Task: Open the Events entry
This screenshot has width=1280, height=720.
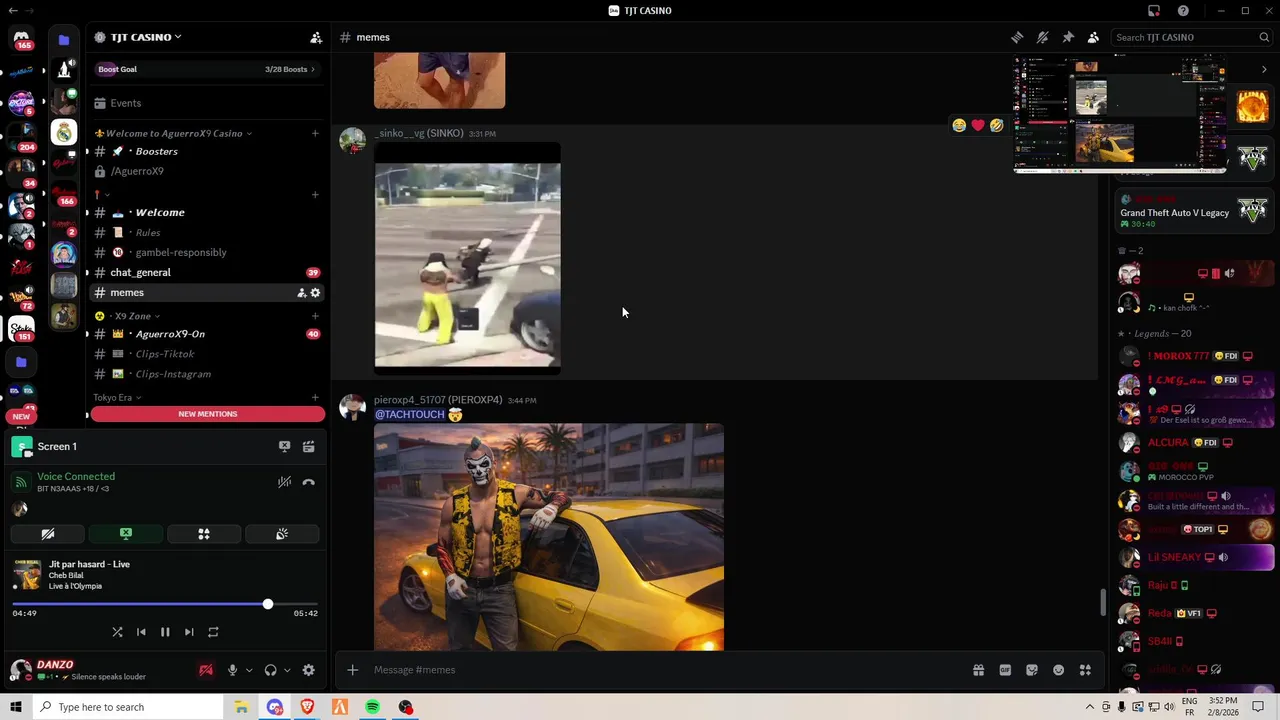Action: 207,103
